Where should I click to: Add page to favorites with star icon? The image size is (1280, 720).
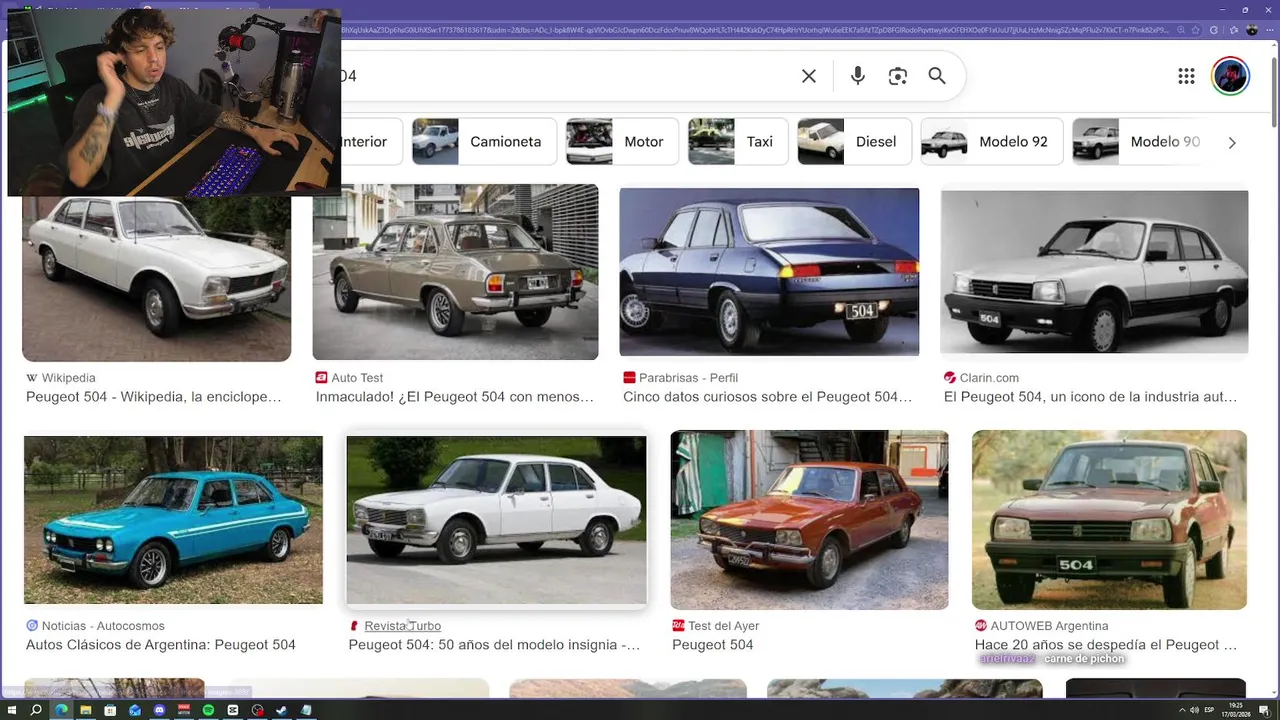(1195, 30)
